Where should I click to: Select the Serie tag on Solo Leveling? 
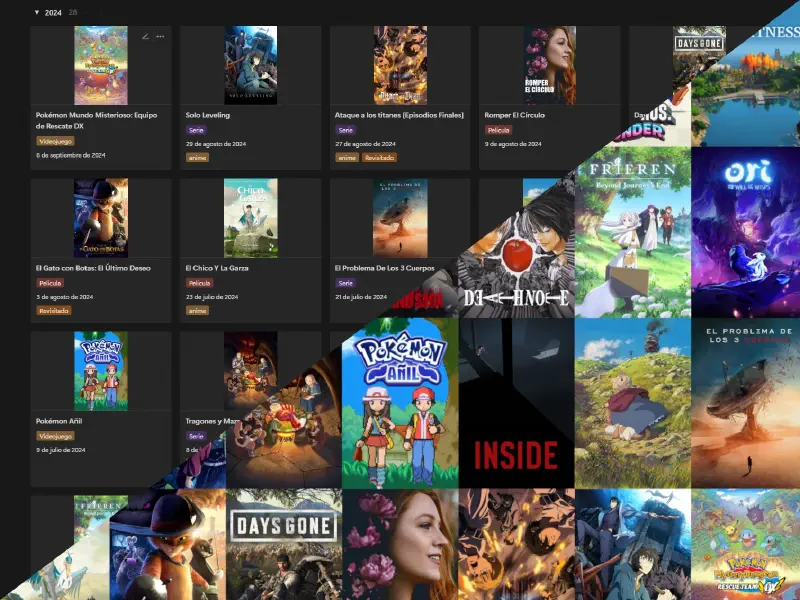[196, 130]
